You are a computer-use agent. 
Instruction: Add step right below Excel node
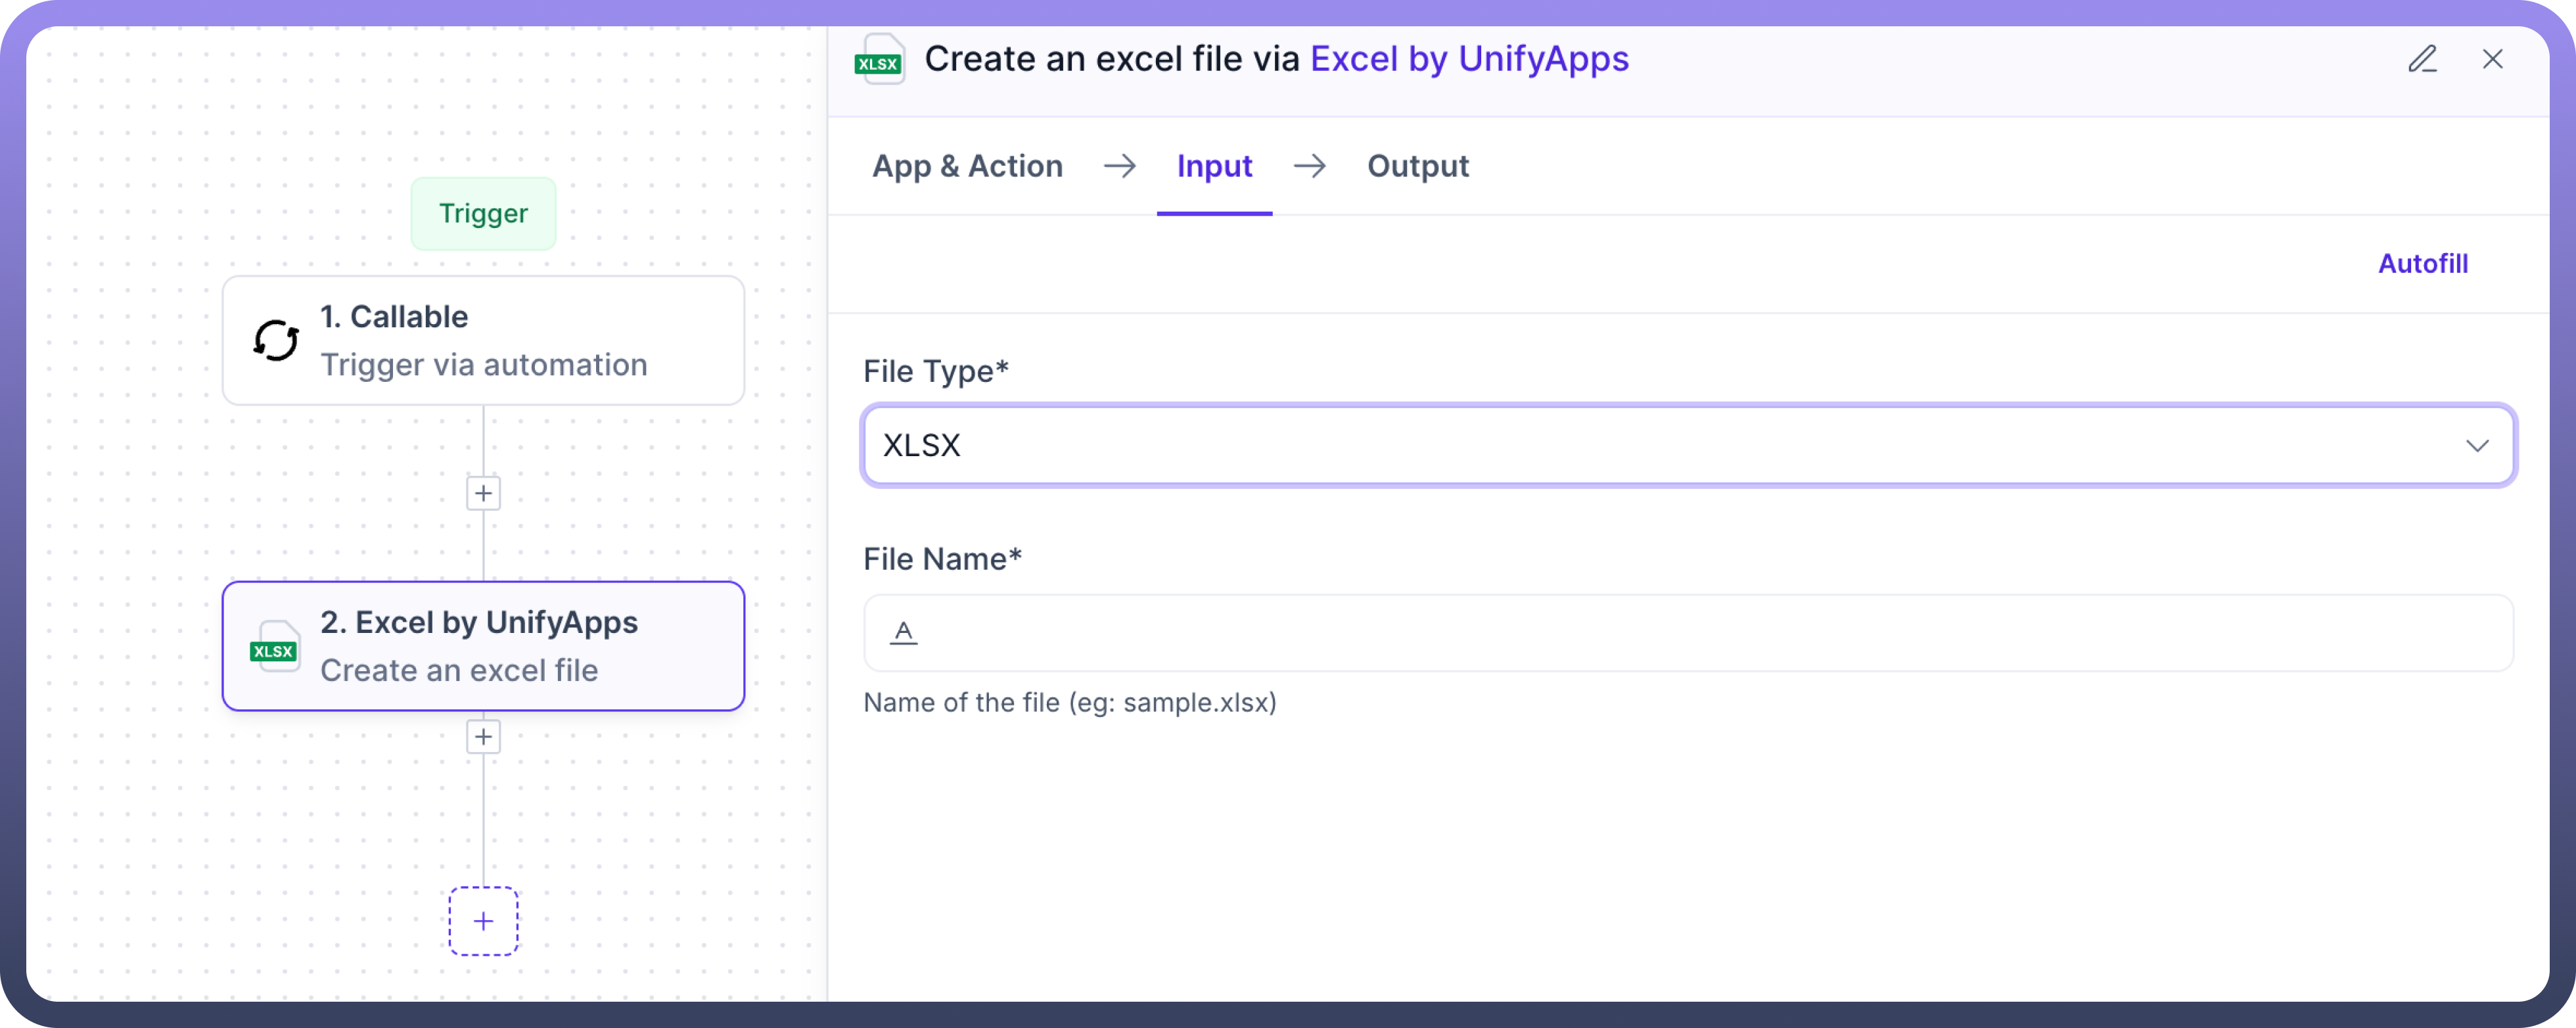(x=483, y=737)
